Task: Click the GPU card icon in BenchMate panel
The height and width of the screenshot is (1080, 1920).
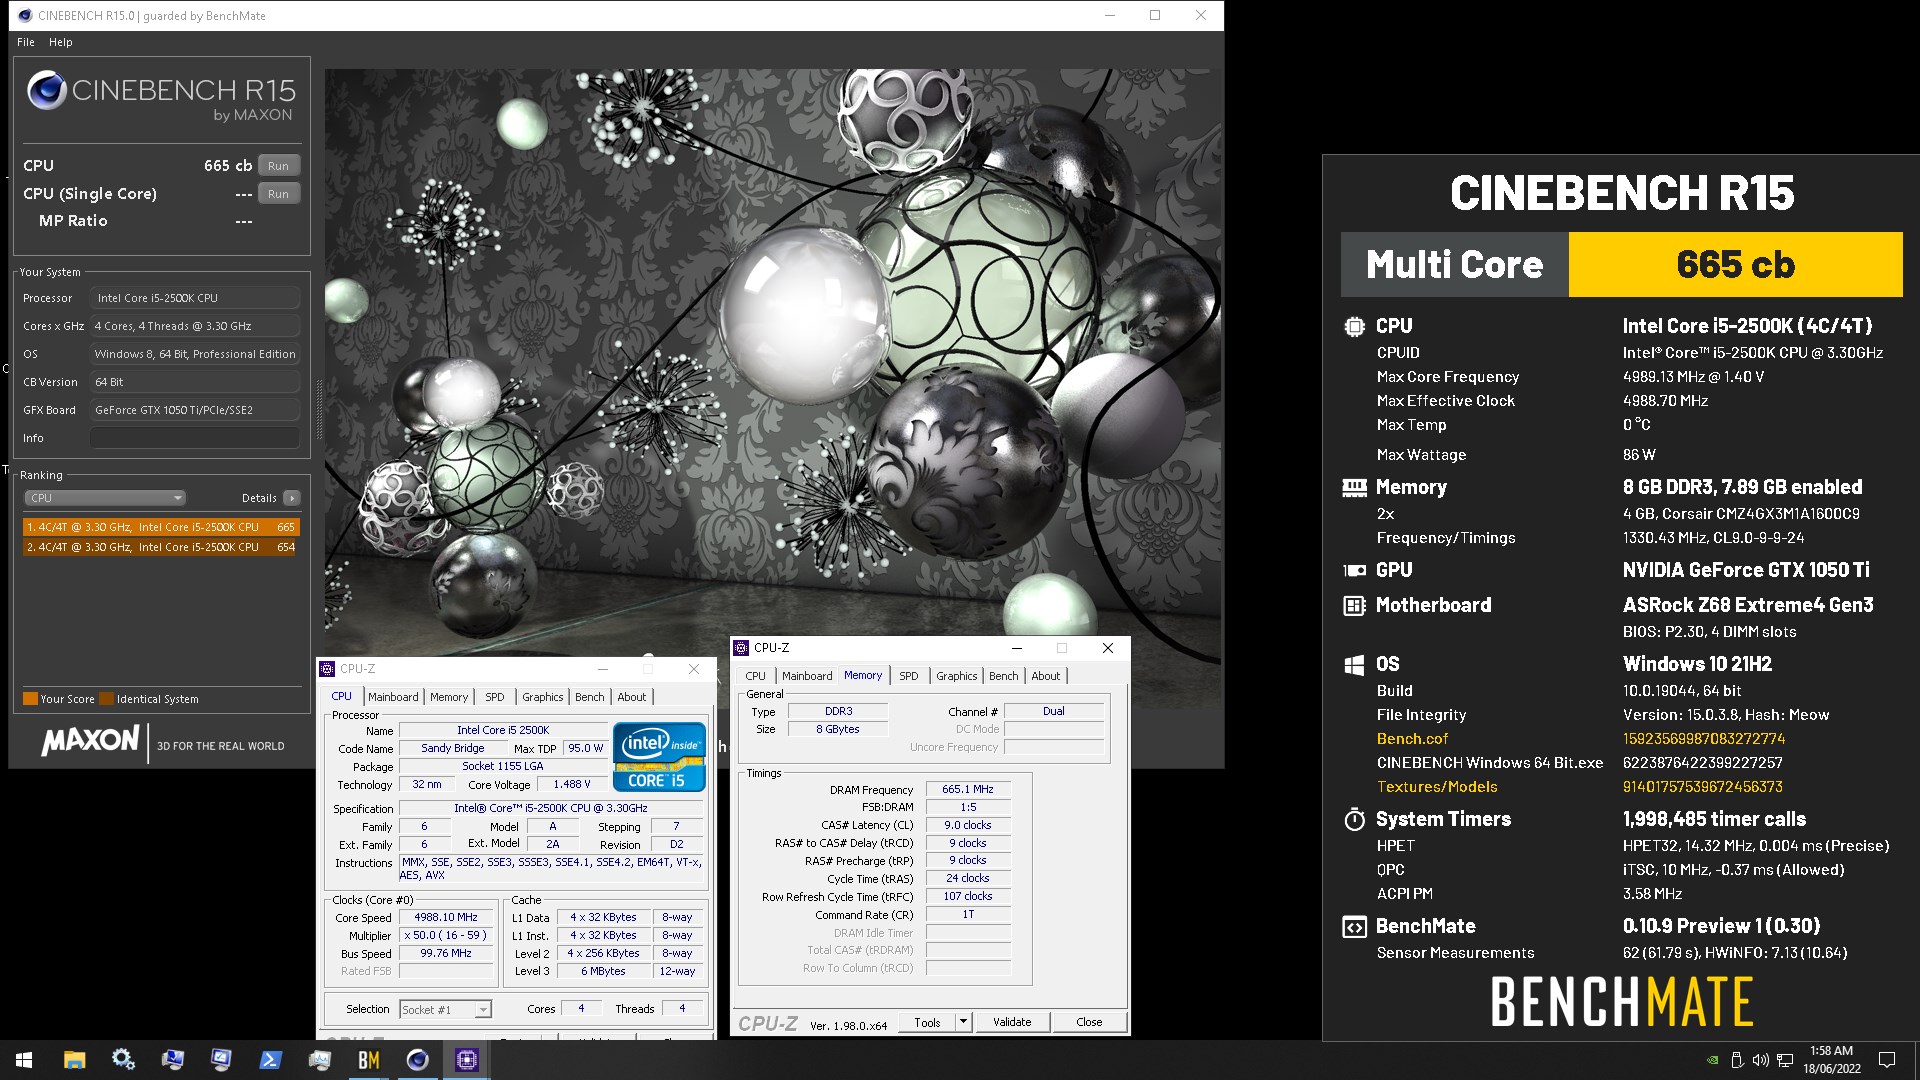Action: point(1354,570)
